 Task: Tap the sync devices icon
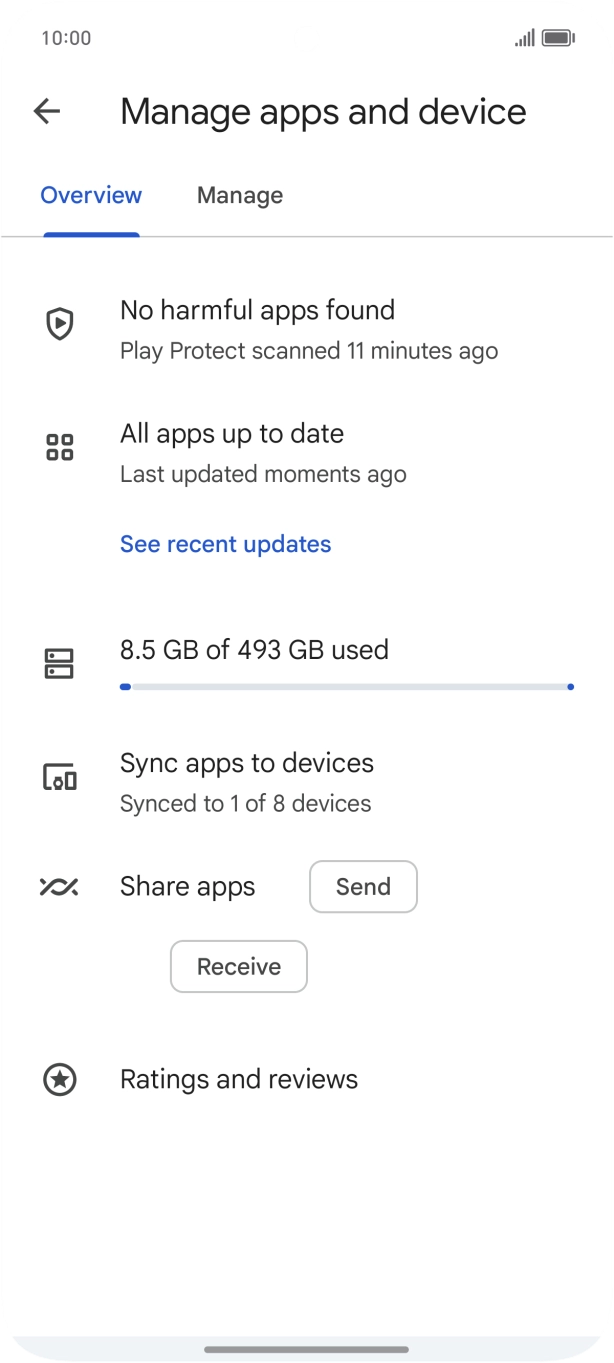(x=60, y=777)
